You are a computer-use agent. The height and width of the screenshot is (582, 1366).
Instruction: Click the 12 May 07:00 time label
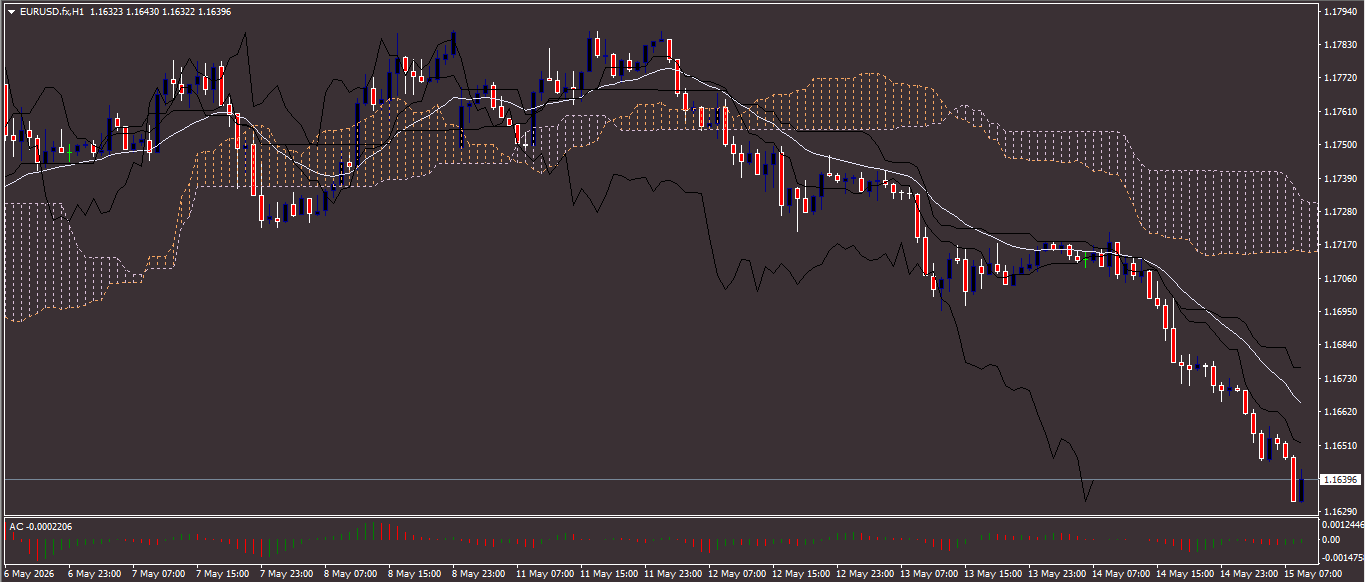pyautogui.click(x=737, y=575)
